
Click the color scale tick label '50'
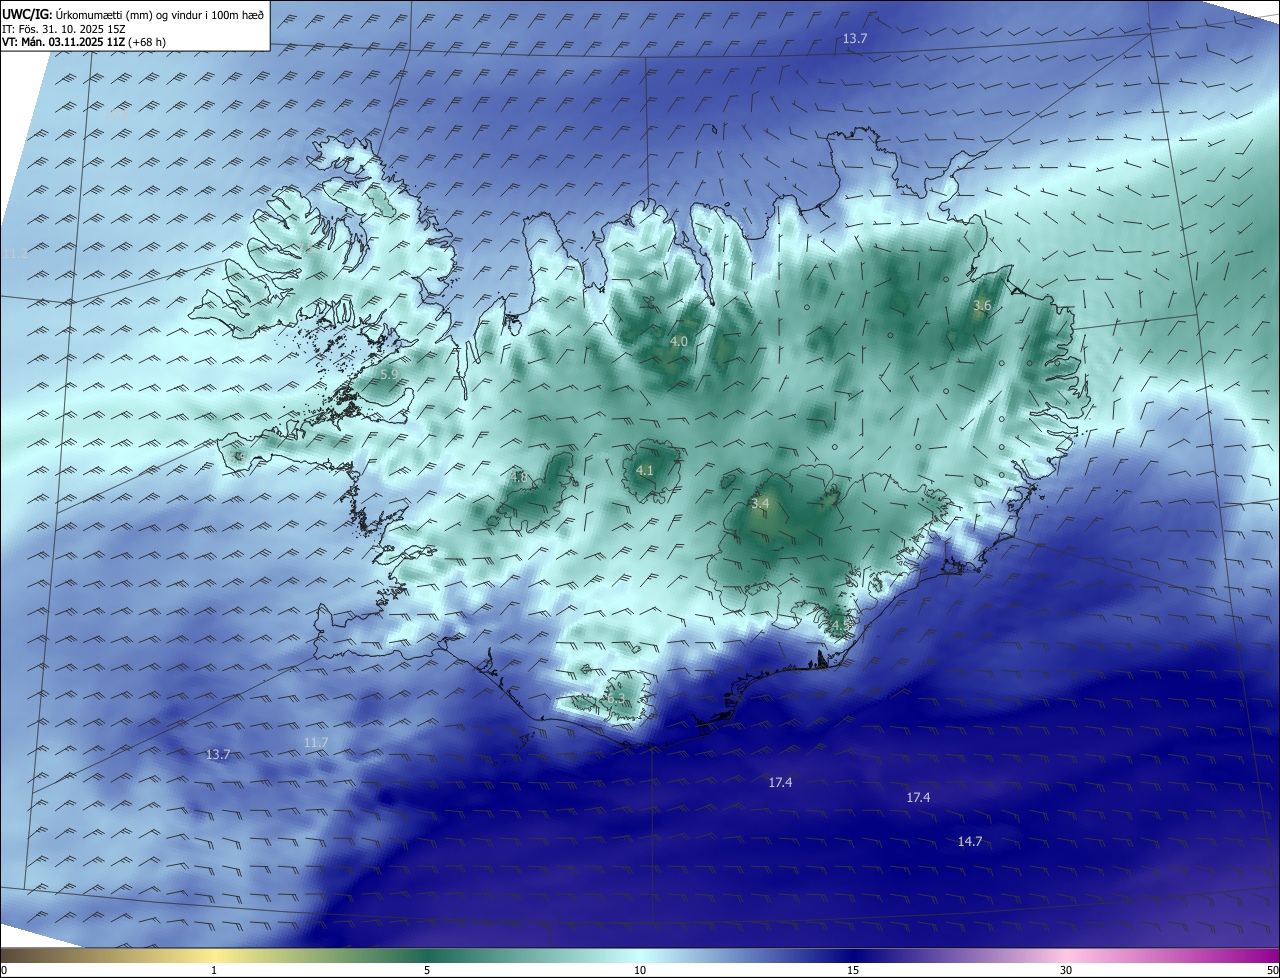click(x=1272, y=970)
